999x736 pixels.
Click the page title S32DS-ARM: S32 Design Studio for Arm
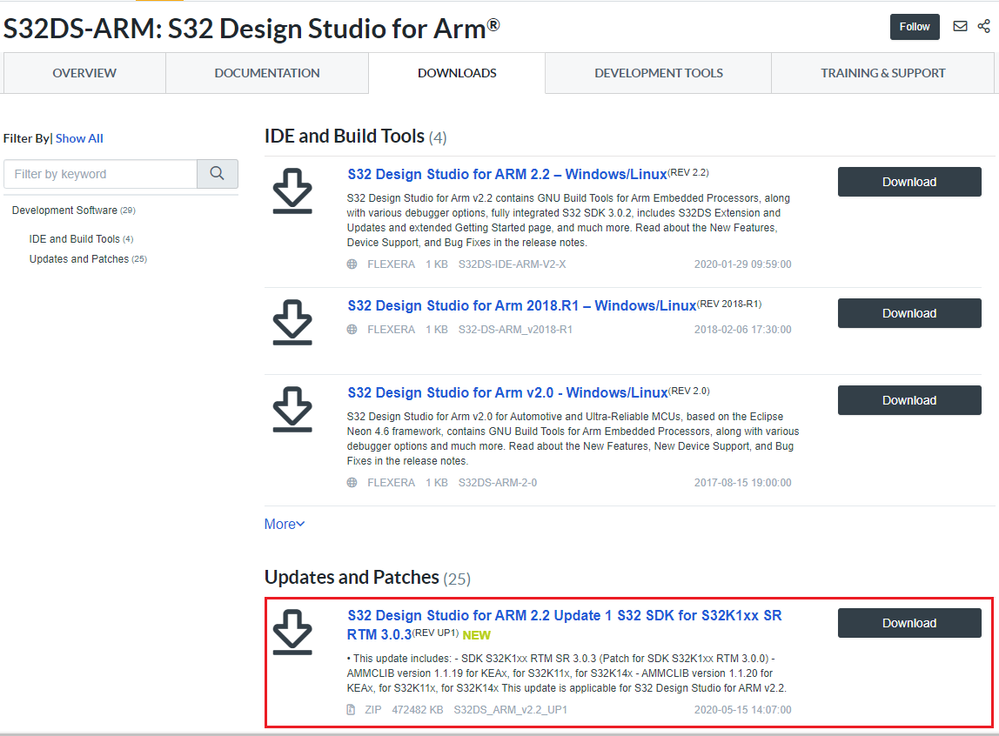pyautogui.click(x=251, y=29)
